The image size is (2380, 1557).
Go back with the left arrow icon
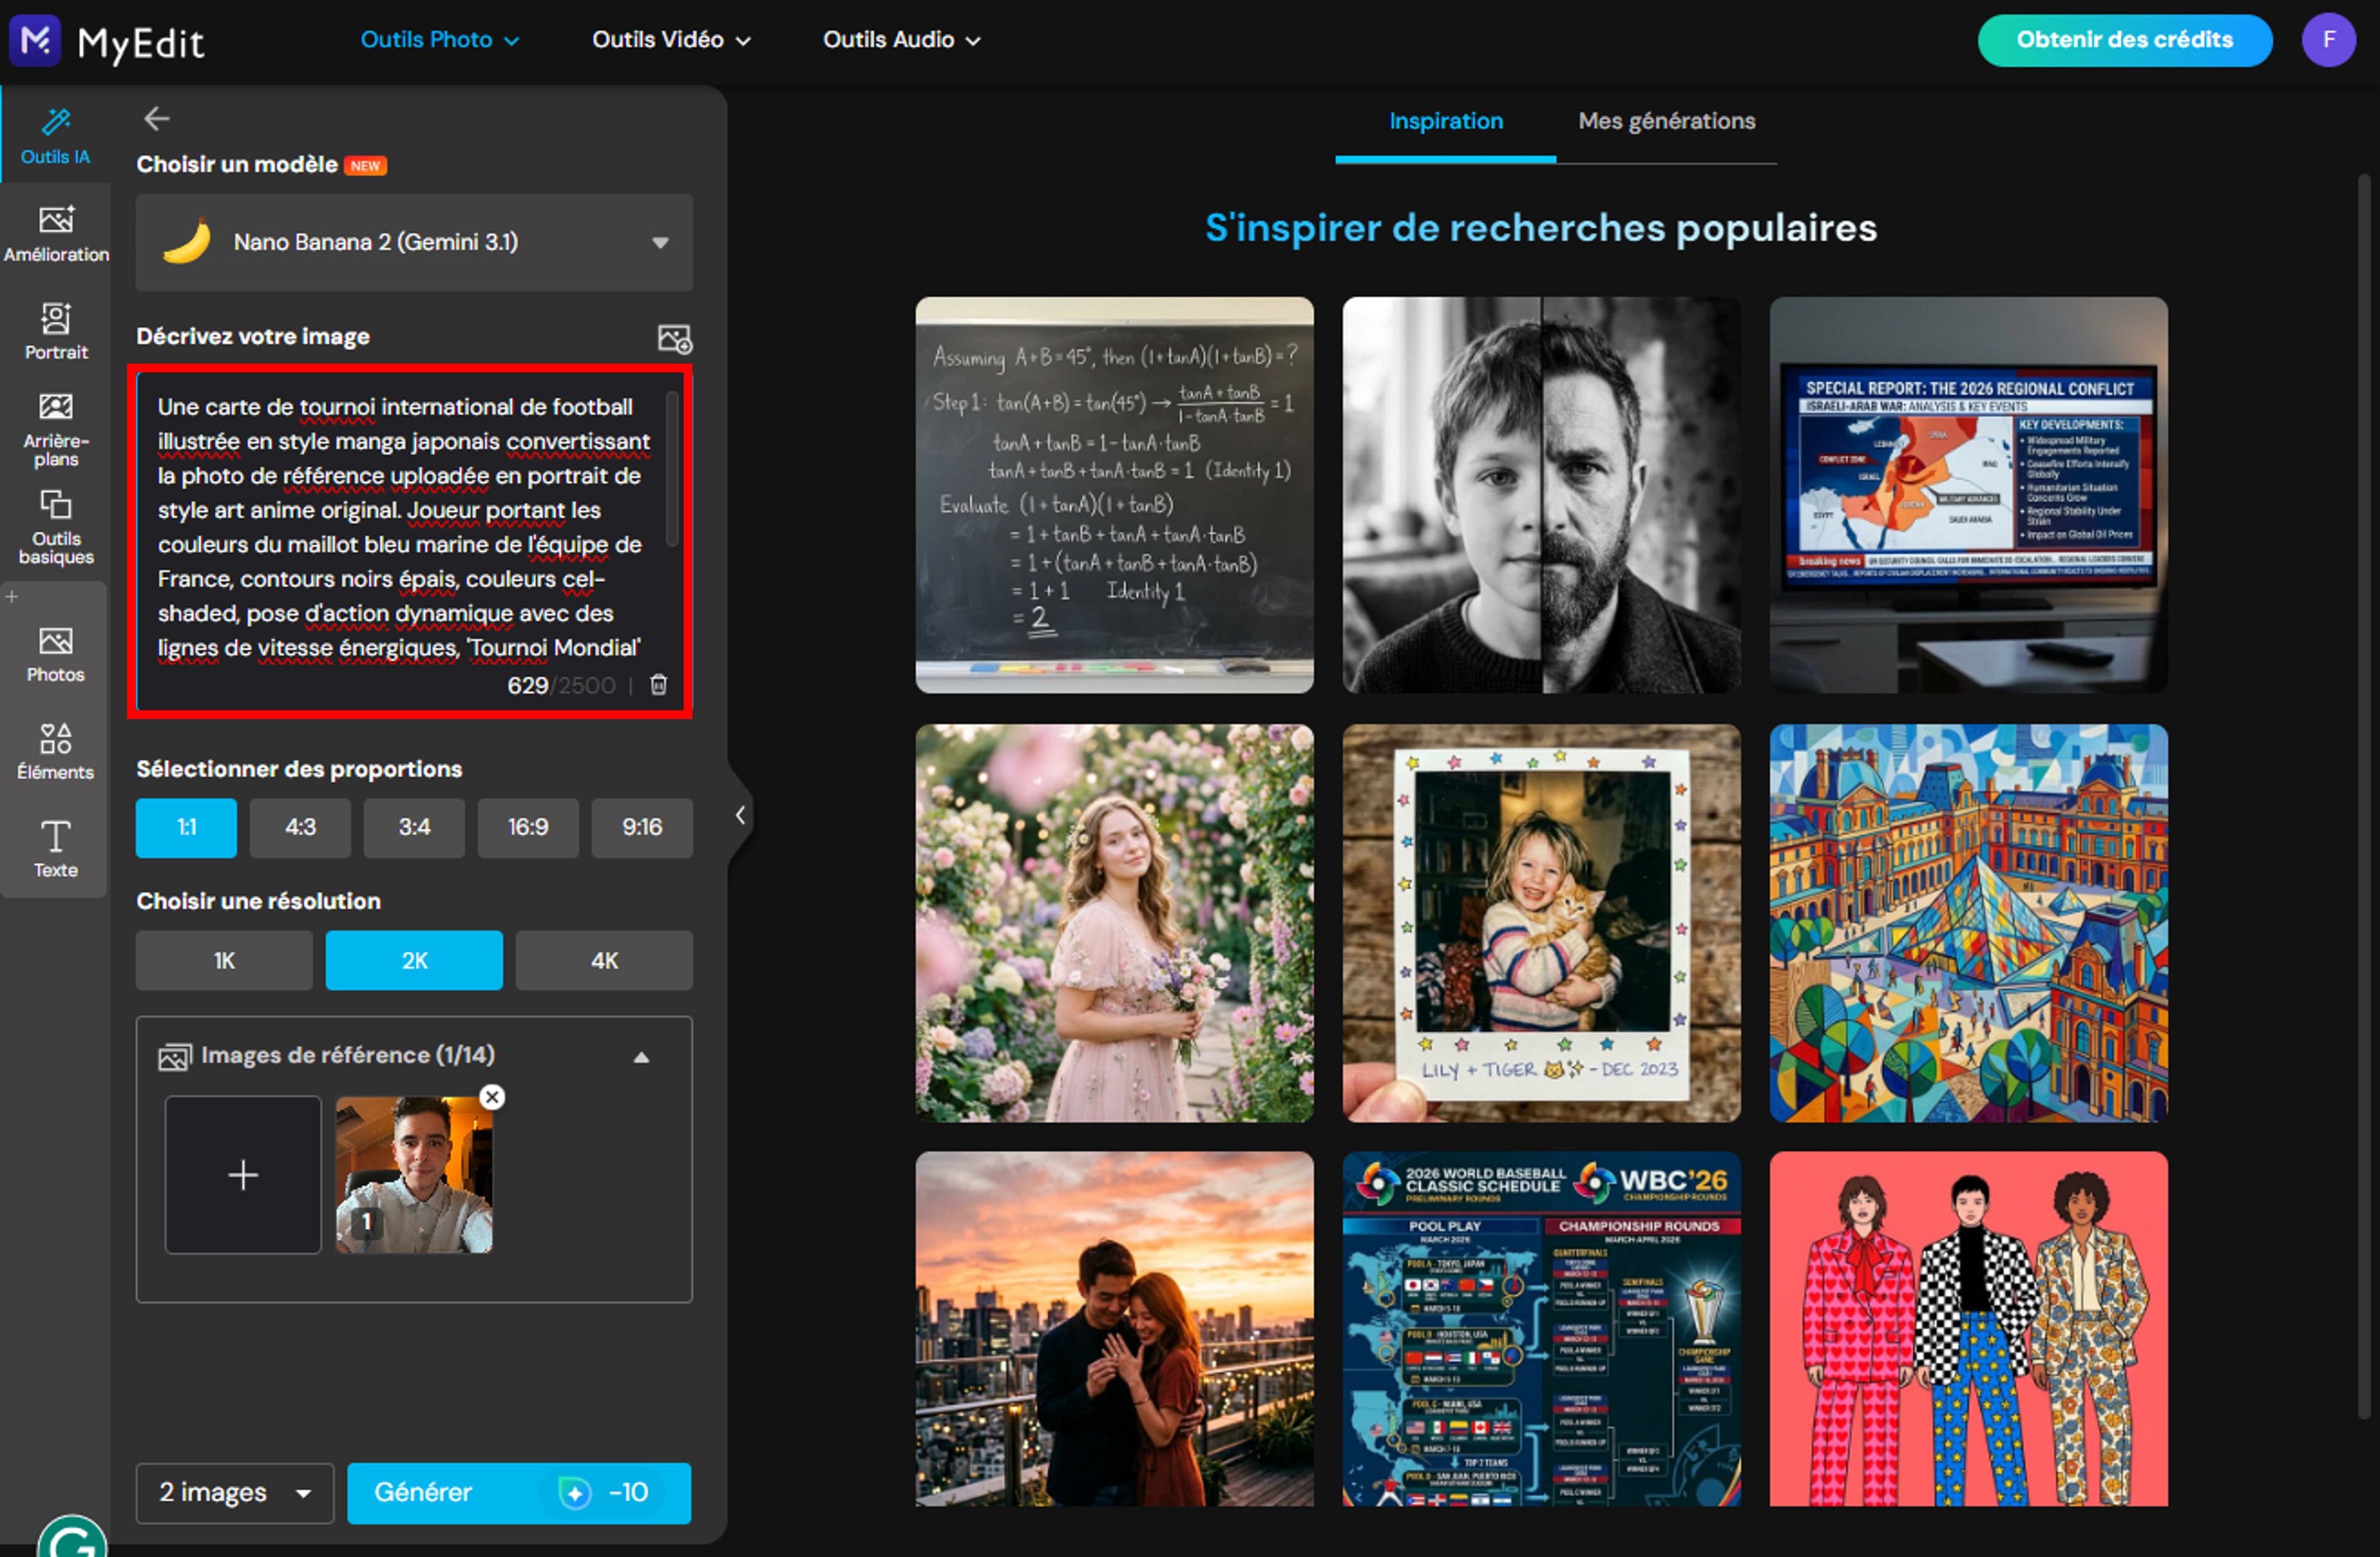point(156,119)
